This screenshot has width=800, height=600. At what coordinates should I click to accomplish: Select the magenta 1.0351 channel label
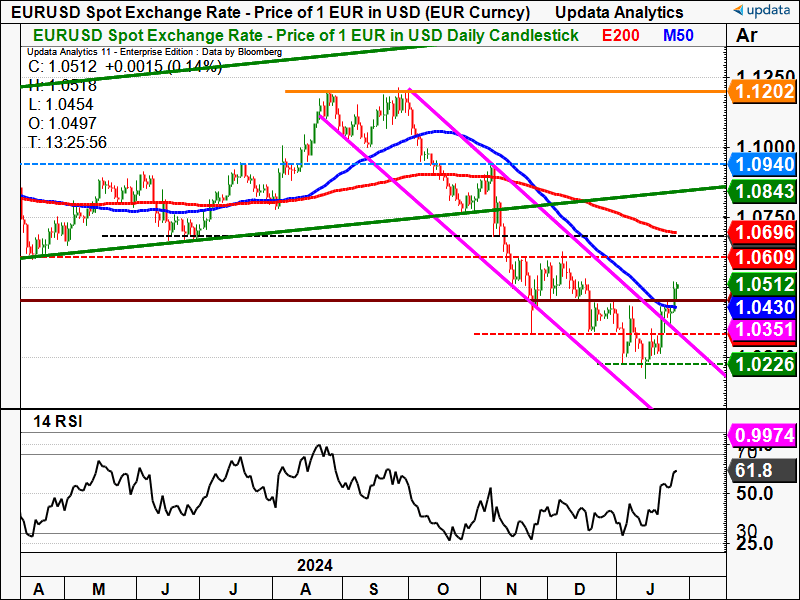(x=763, y=330)
